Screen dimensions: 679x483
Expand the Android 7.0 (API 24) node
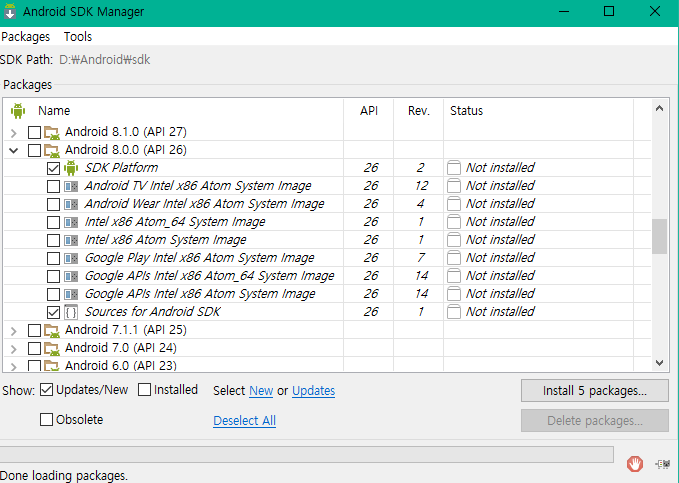tap(13, 349)
